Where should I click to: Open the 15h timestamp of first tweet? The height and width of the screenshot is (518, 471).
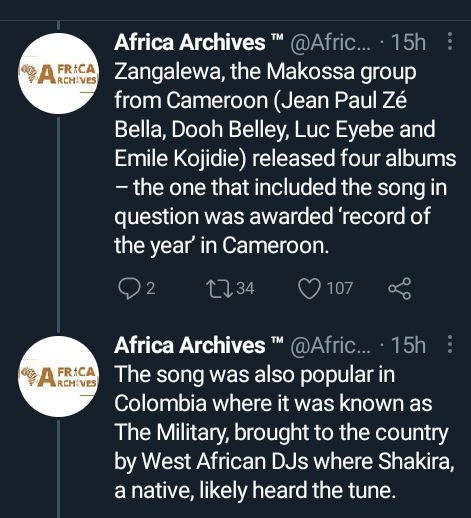pyautogui.click(x=408, y=42)
